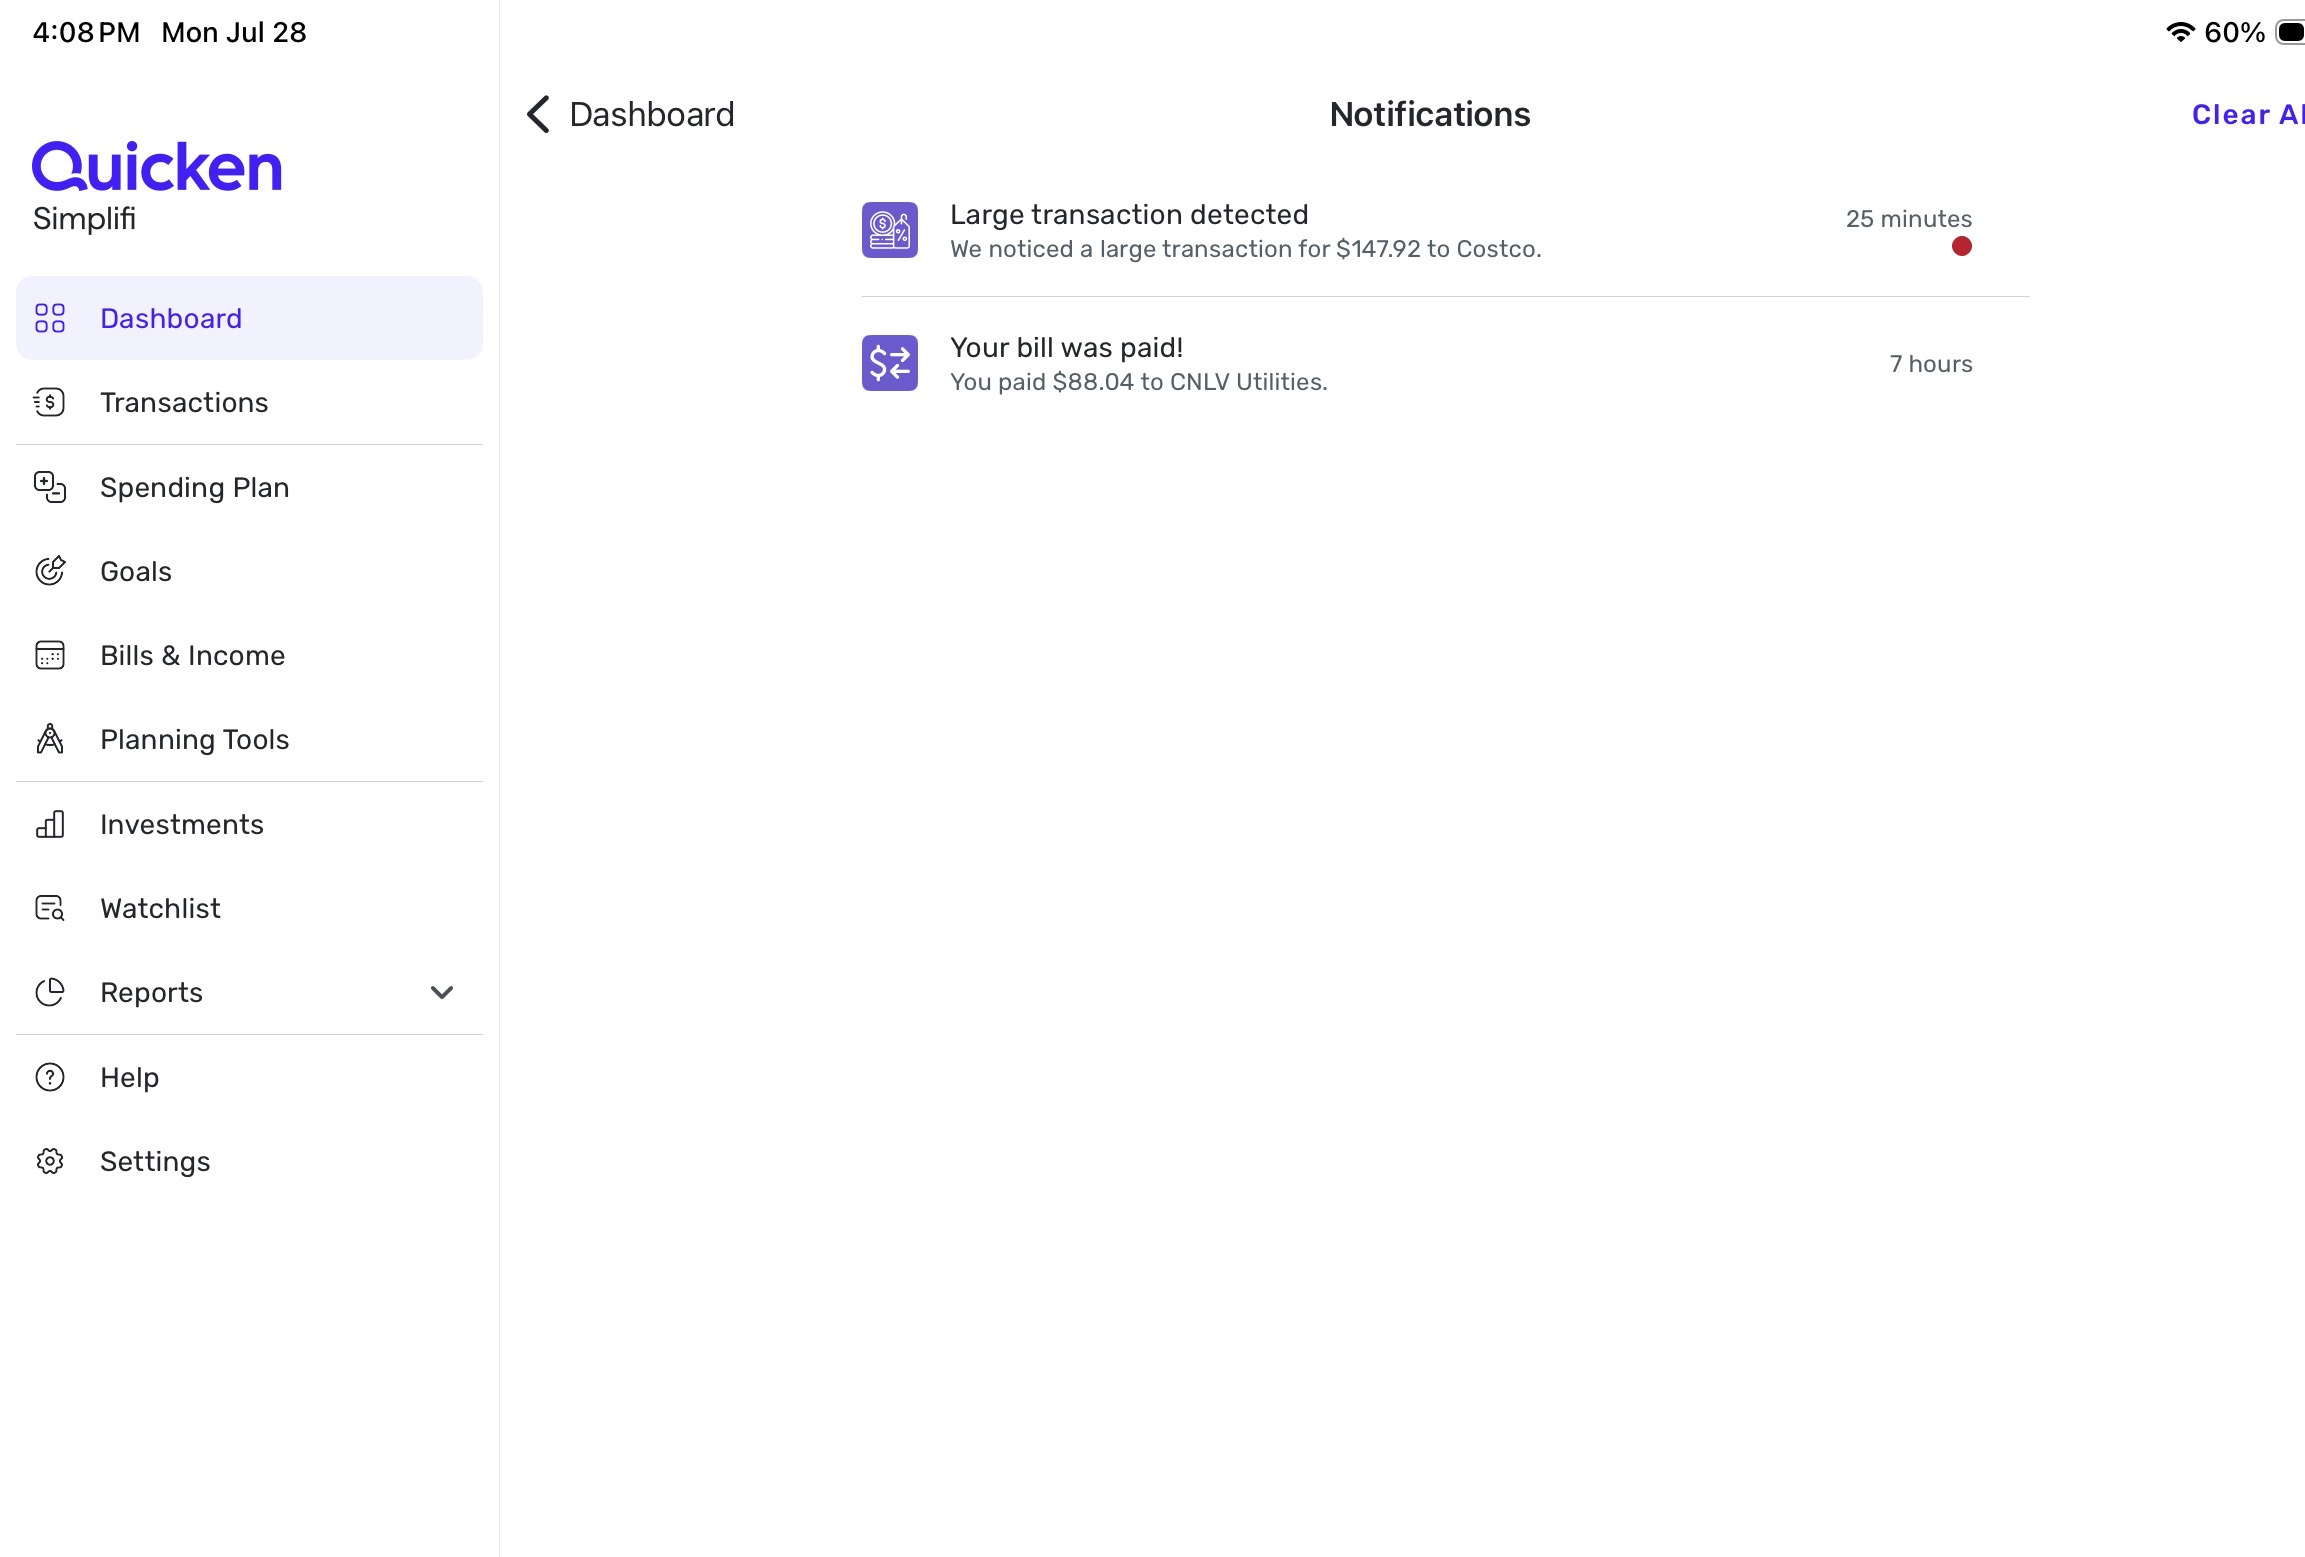Screen dimensions: 2305x1557
Task: Open the Help page
Action: [249, 1077]
